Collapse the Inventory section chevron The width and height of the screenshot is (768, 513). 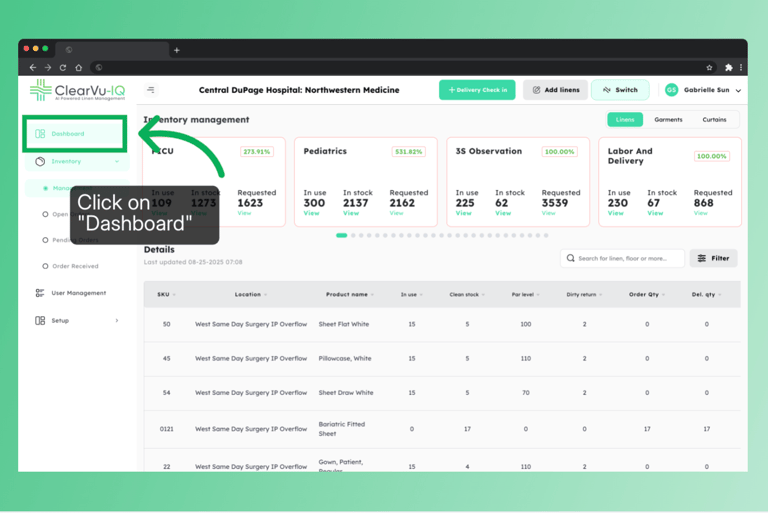pos(117,162)
